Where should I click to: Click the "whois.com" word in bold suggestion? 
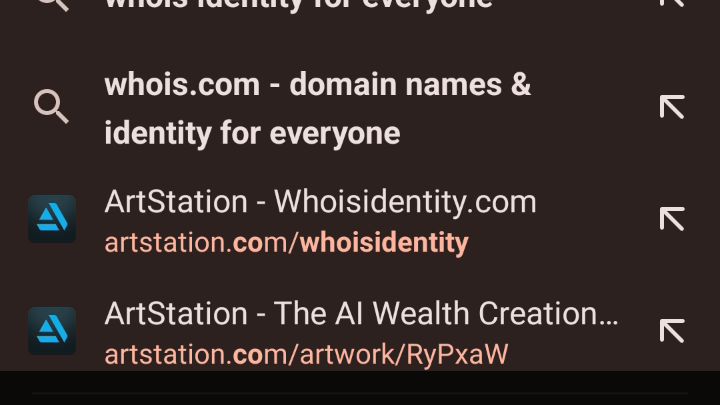pyautogui.click(x=182, y=85)
